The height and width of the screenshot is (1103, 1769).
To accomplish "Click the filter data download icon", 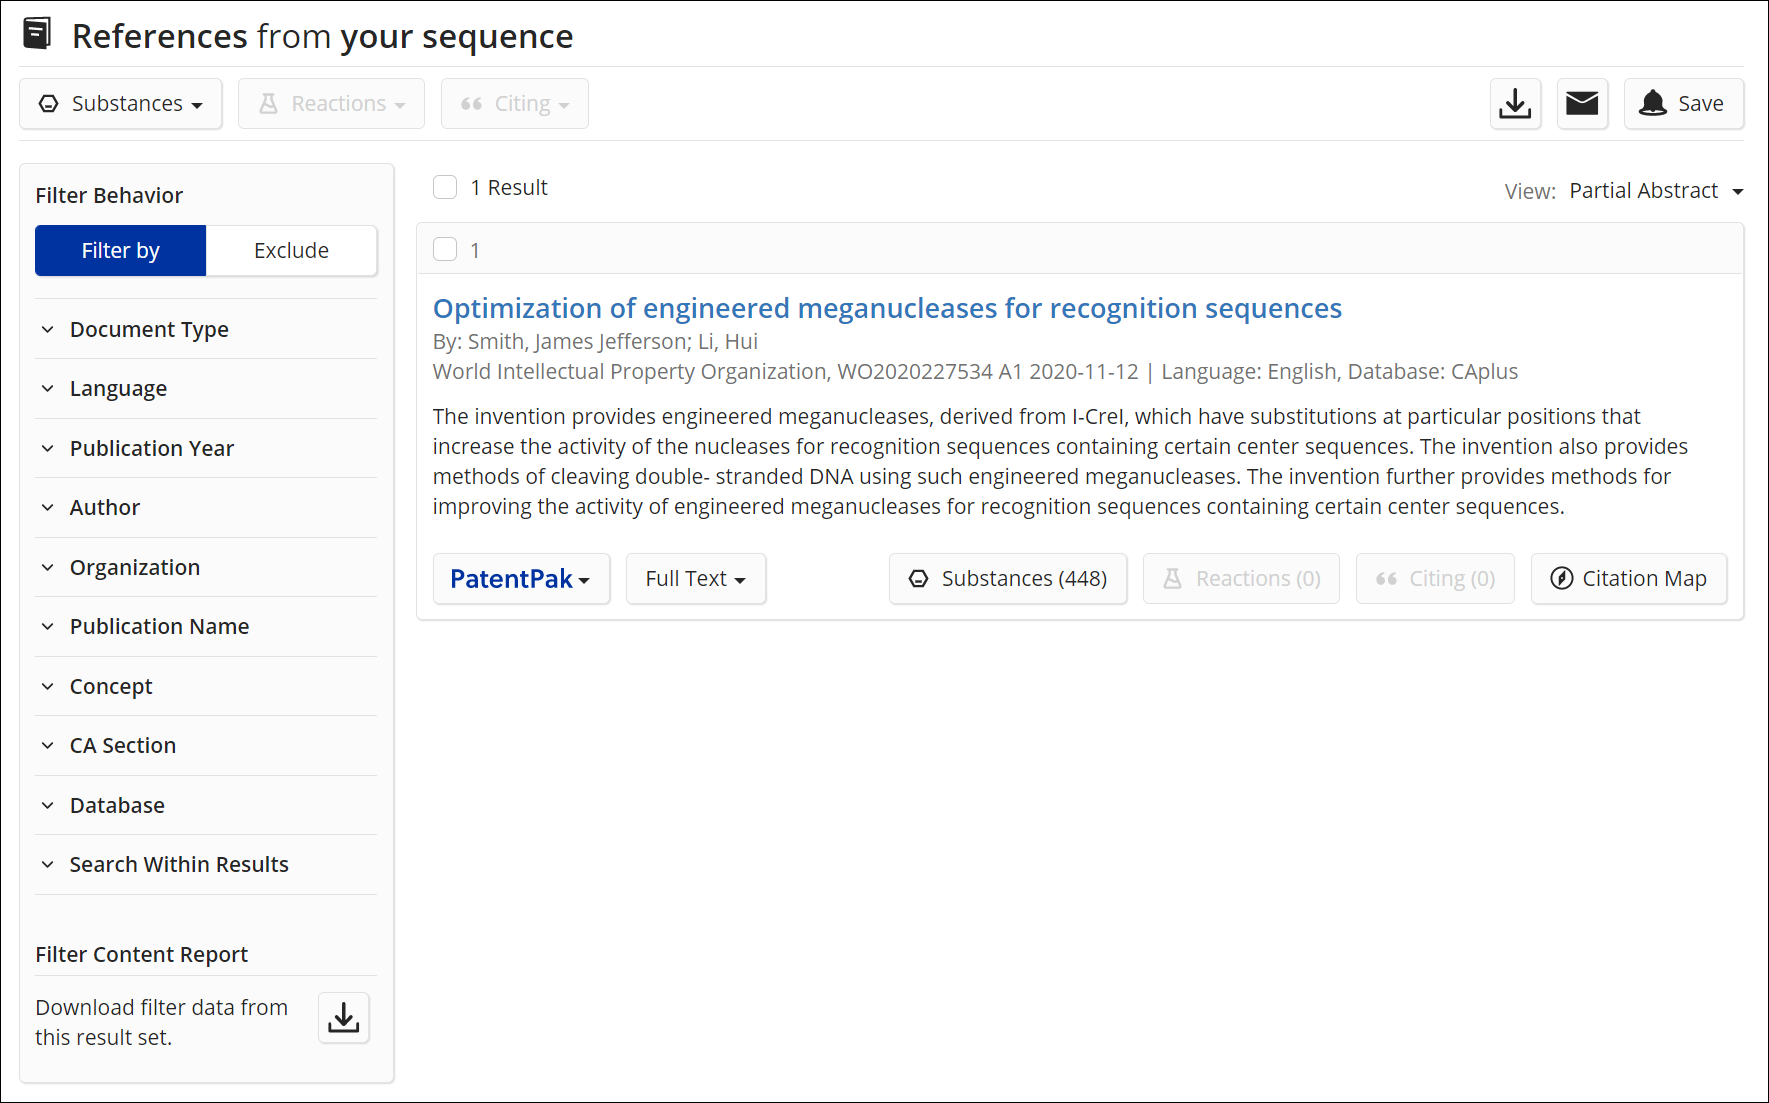I will [344, 1018].
